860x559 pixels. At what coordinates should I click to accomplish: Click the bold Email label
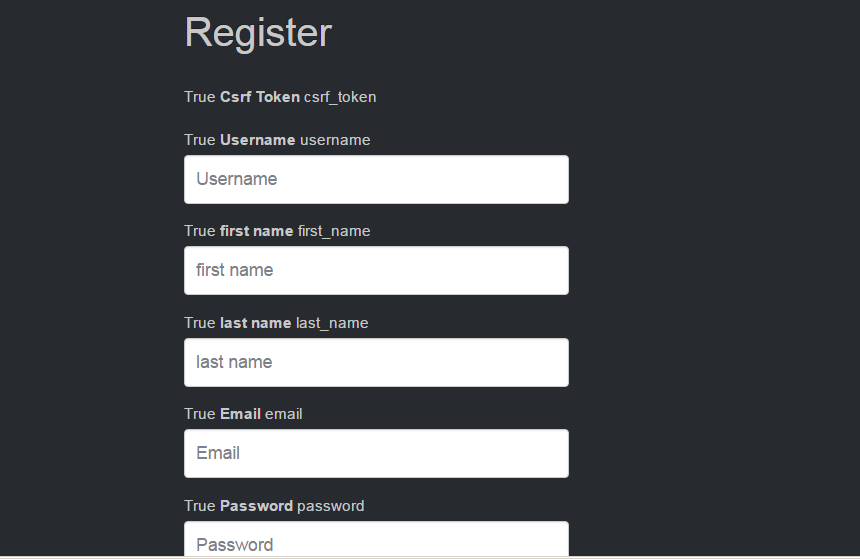pyautogui.click(x=240, y=414)
